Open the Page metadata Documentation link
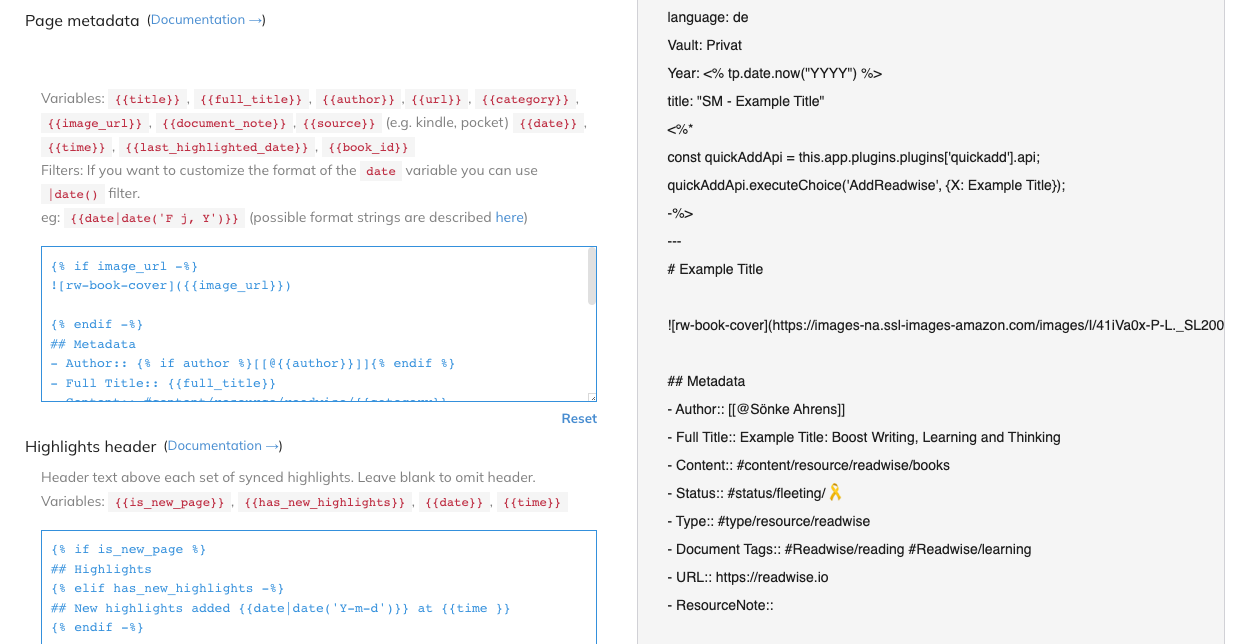 point(206,20)
